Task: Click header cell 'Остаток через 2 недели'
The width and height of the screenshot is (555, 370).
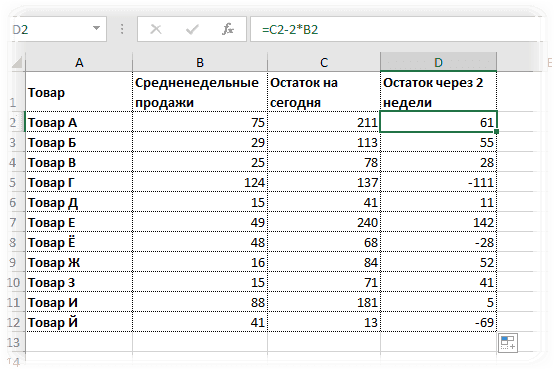Action: (439, 92)
